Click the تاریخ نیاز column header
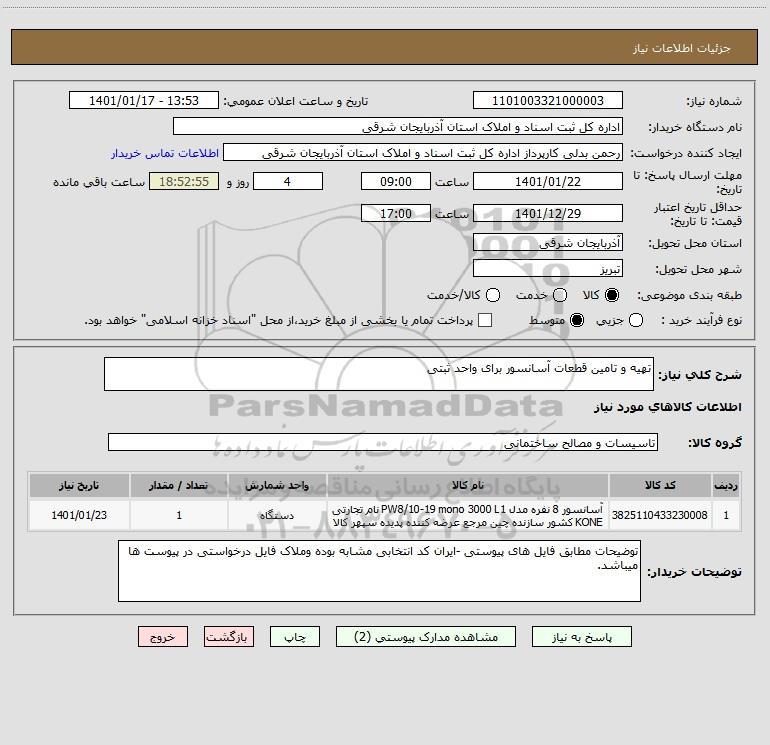This screenshot has height=745, width=770. coord(79,485)
